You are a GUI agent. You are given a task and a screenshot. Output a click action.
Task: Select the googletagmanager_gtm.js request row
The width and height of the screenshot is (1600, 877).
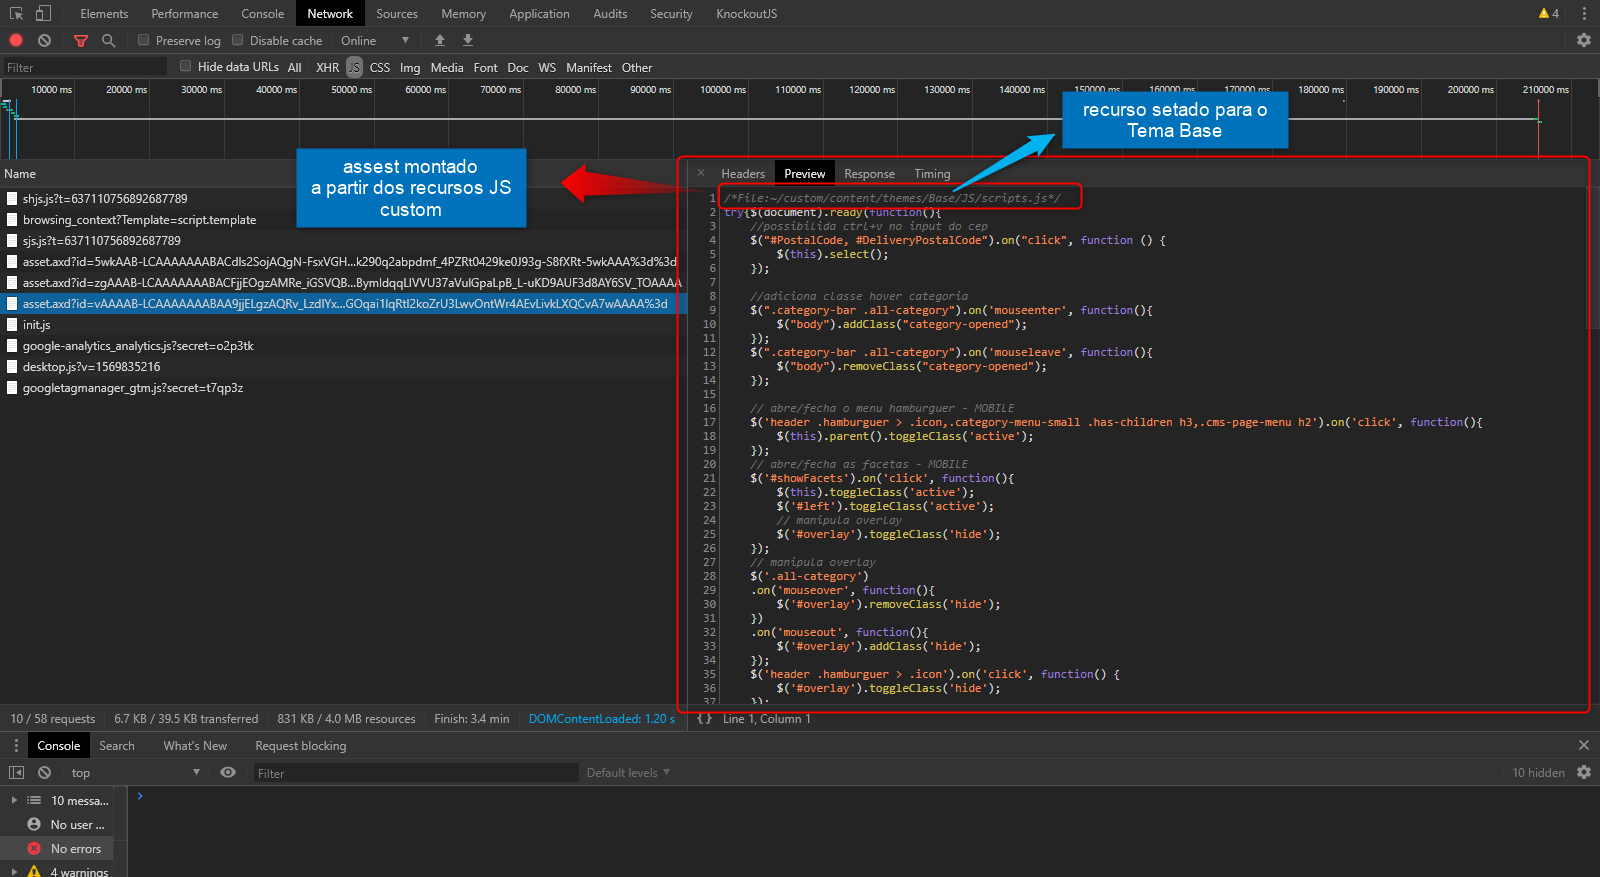click(x=343, y=387)
